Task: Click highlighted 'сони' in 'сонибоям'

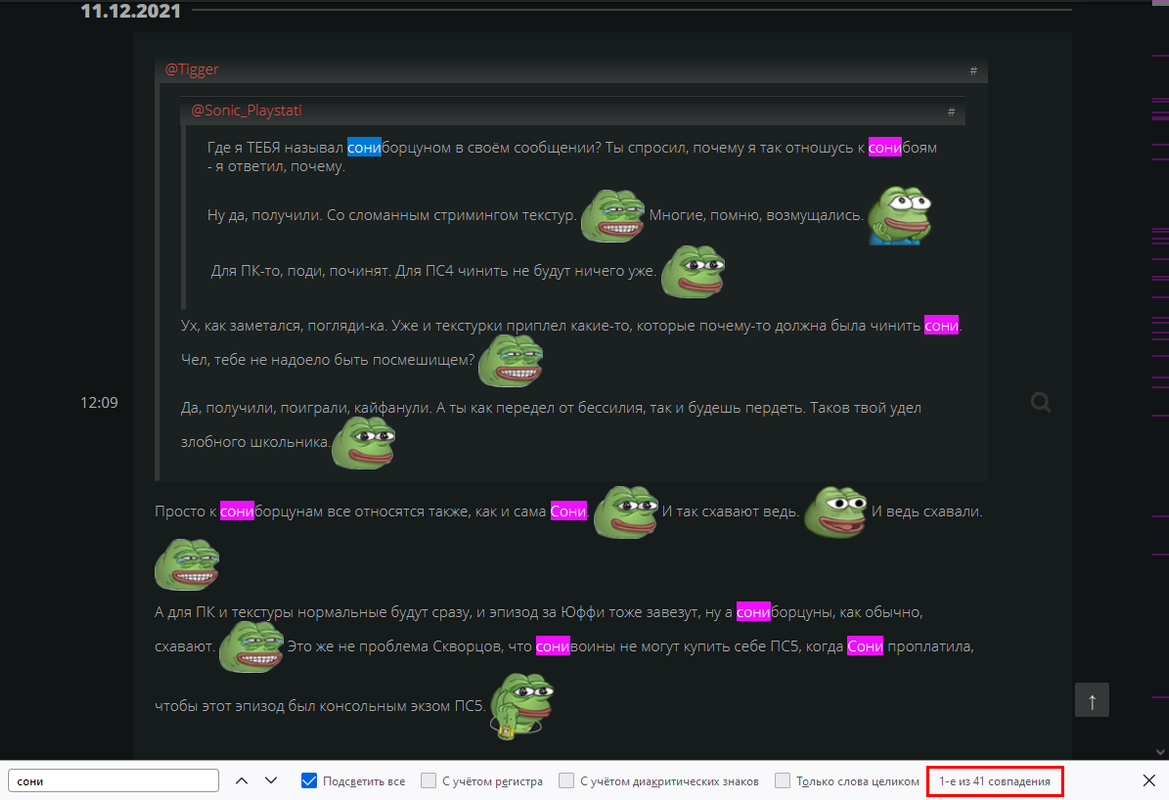Action: [x=884, y=148]
